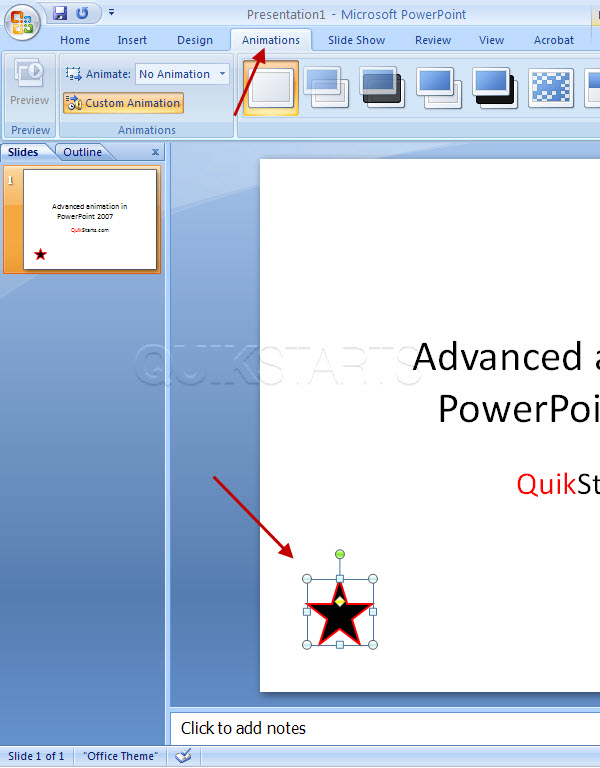Open the Animate No Animation dropdown
600x768 pixels.
[x=182, y=74]
